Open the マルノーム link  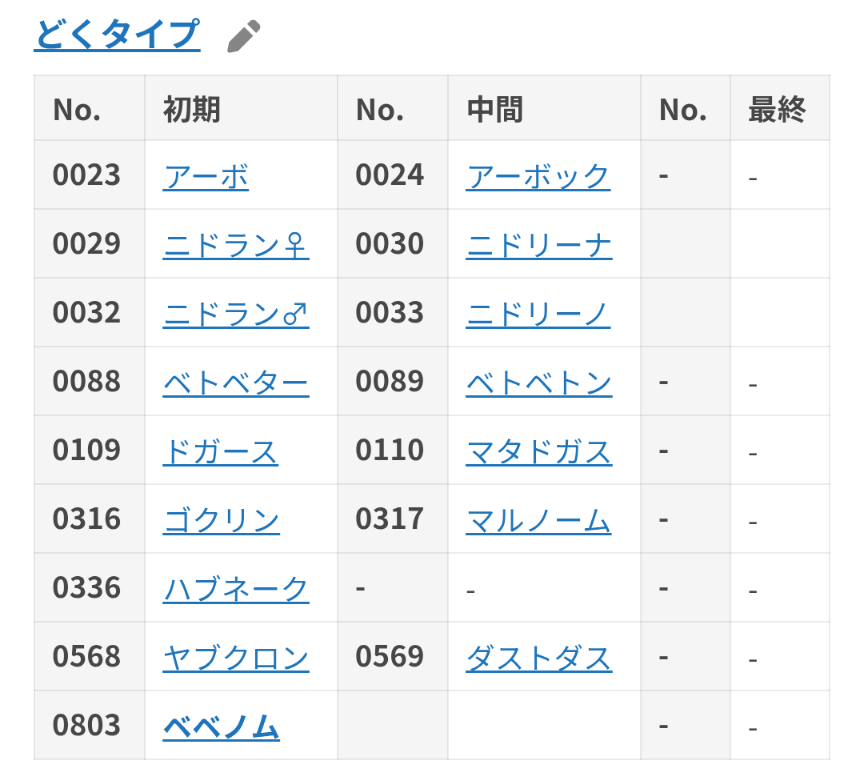[x=538, y=521]
